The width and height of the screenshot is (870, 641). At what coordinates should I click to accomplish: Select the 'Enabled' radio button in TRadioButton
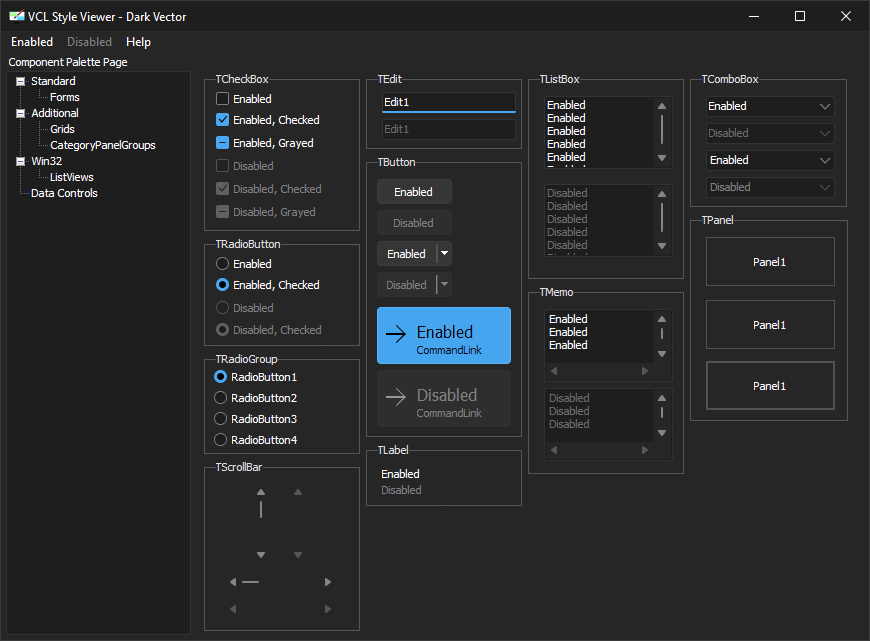222,264
